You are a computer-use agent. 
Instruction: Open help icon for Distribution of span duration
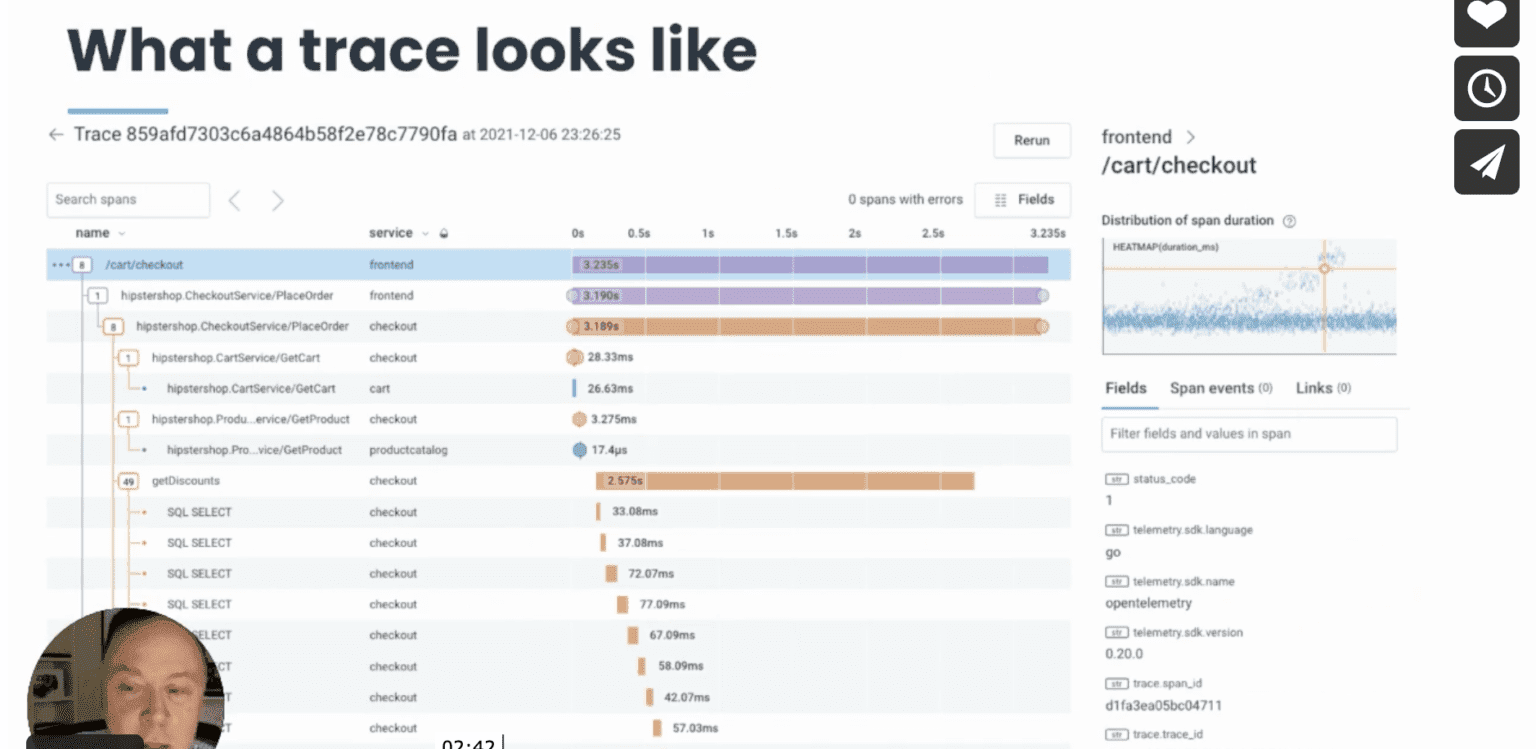(1289, 221)
